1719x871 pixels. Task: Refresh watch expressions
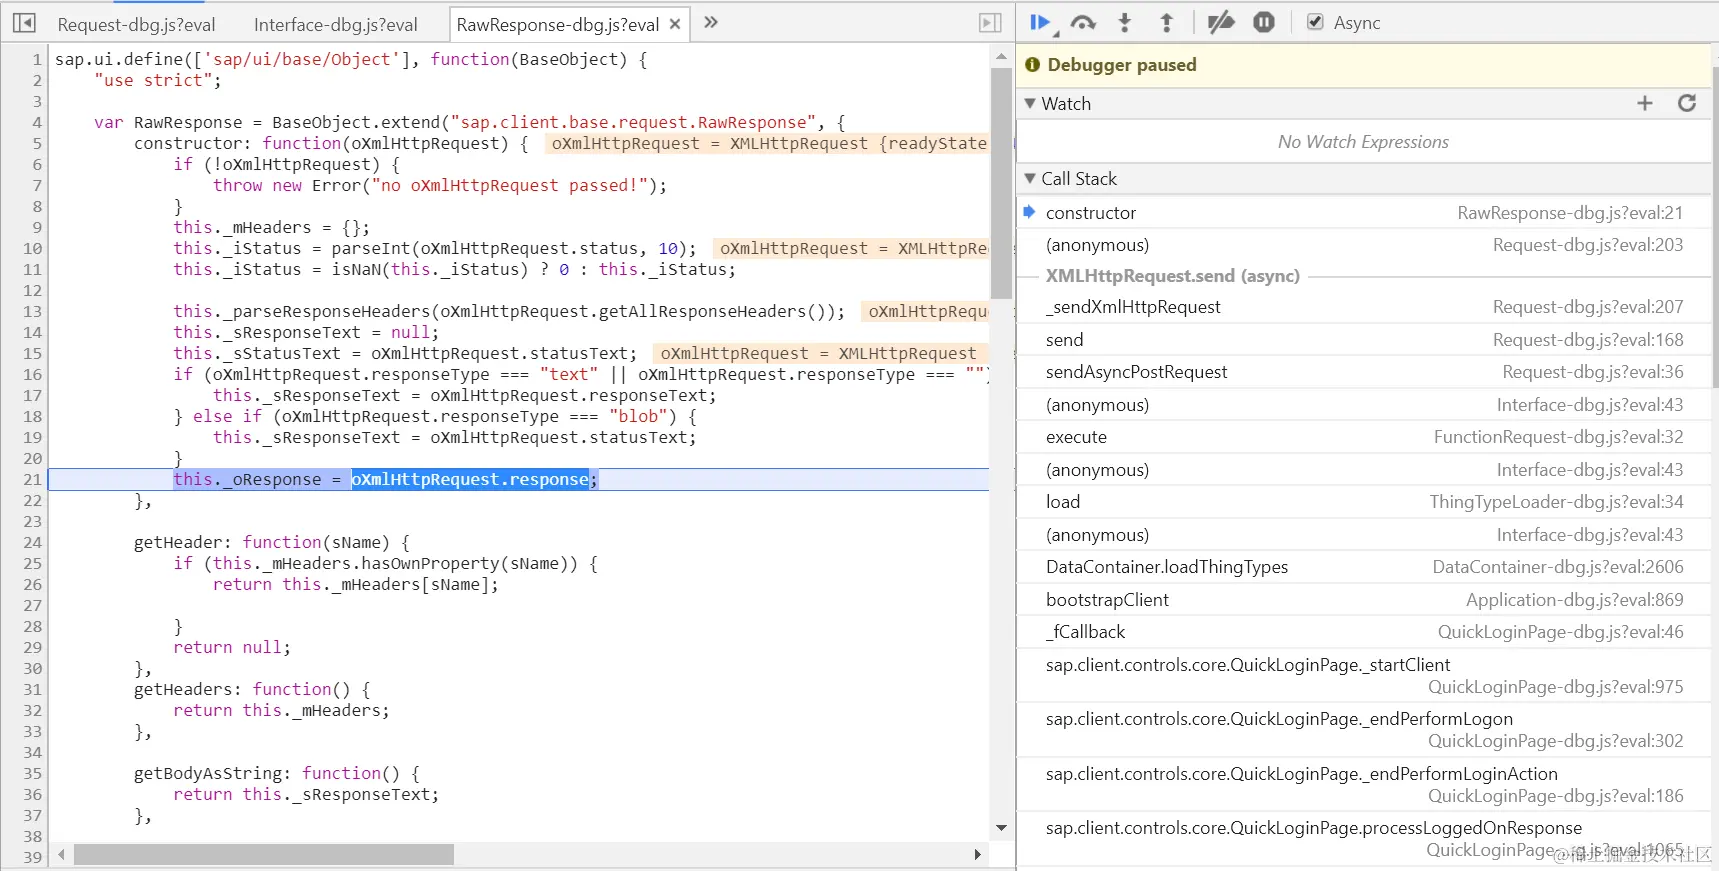pyautogui.click(x=1687, y=103)
